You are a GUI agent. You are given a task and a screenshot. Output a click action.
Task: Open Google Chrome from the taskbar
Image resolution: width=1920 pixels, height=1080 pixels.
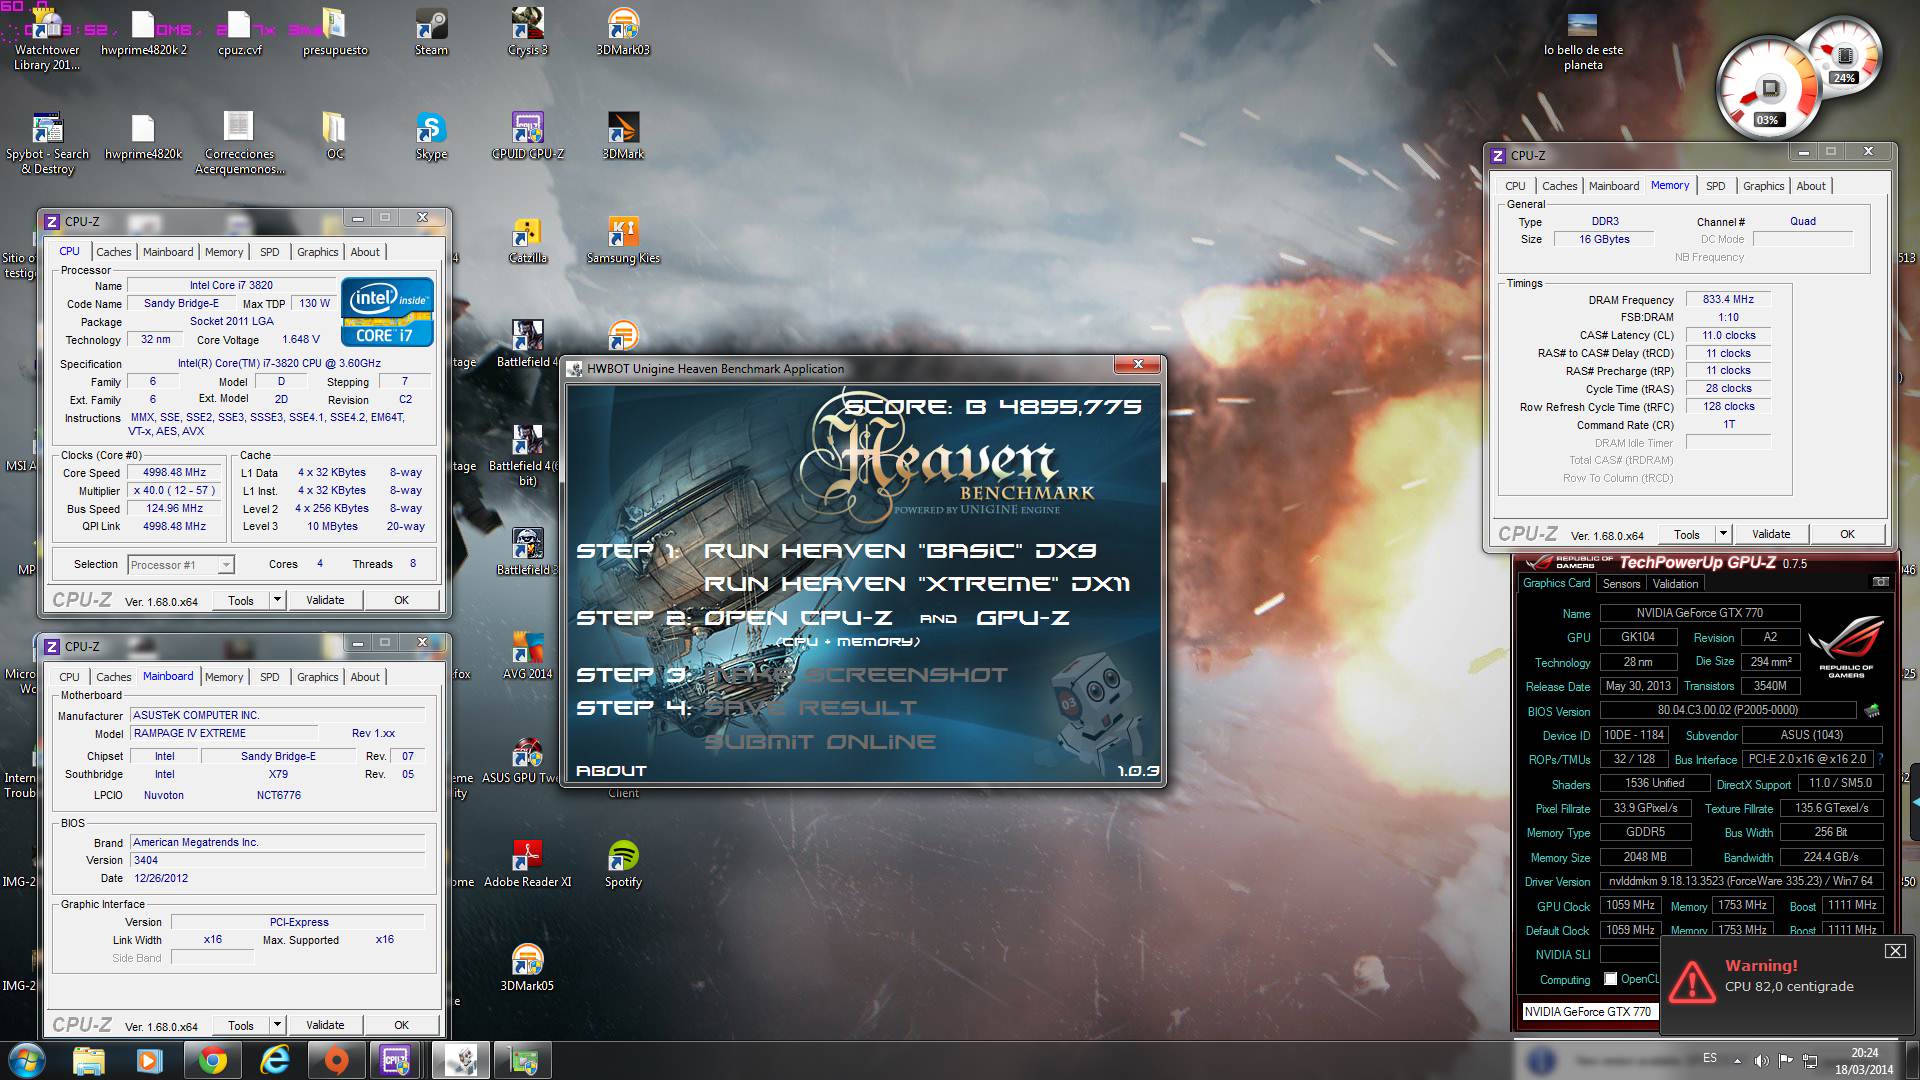coord(212,1060)
